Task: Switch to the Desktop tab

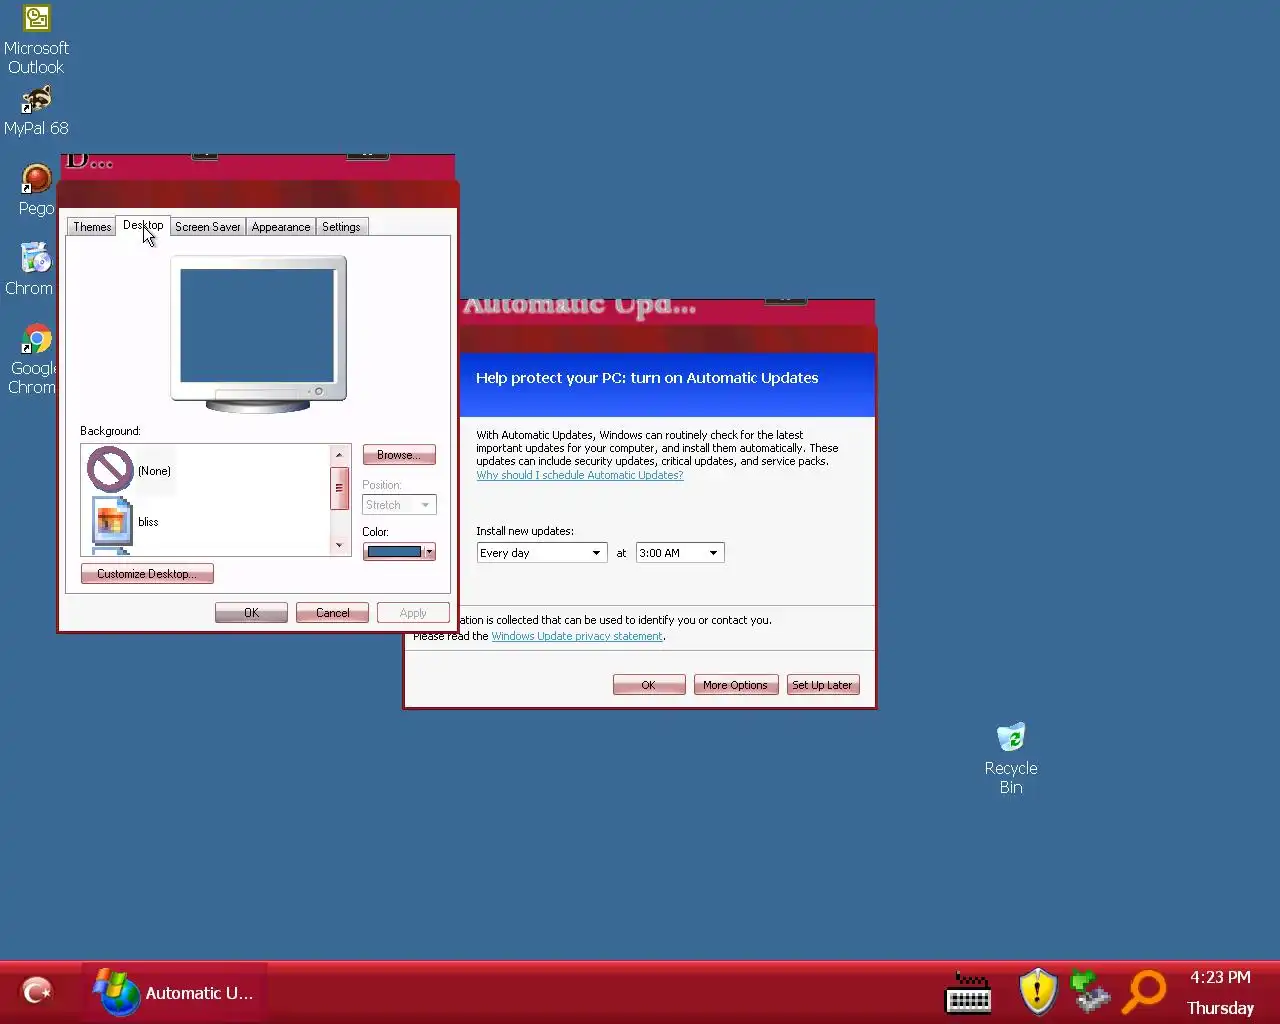Action: pyautogui.click(x=143, y=225)
